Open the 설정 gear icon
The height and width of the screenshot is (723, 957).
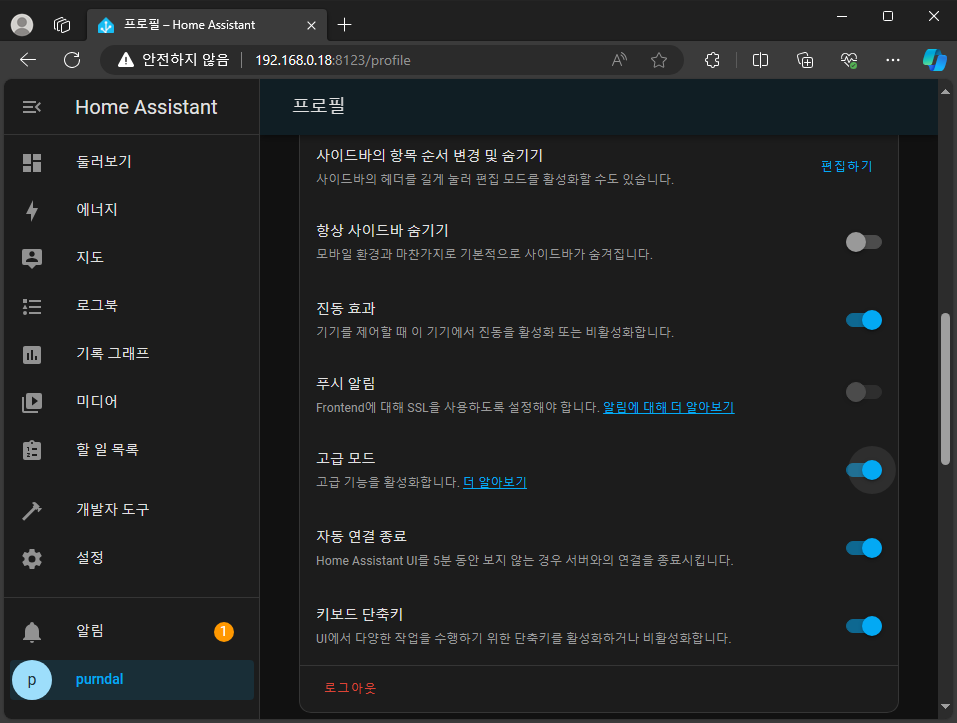32,558
